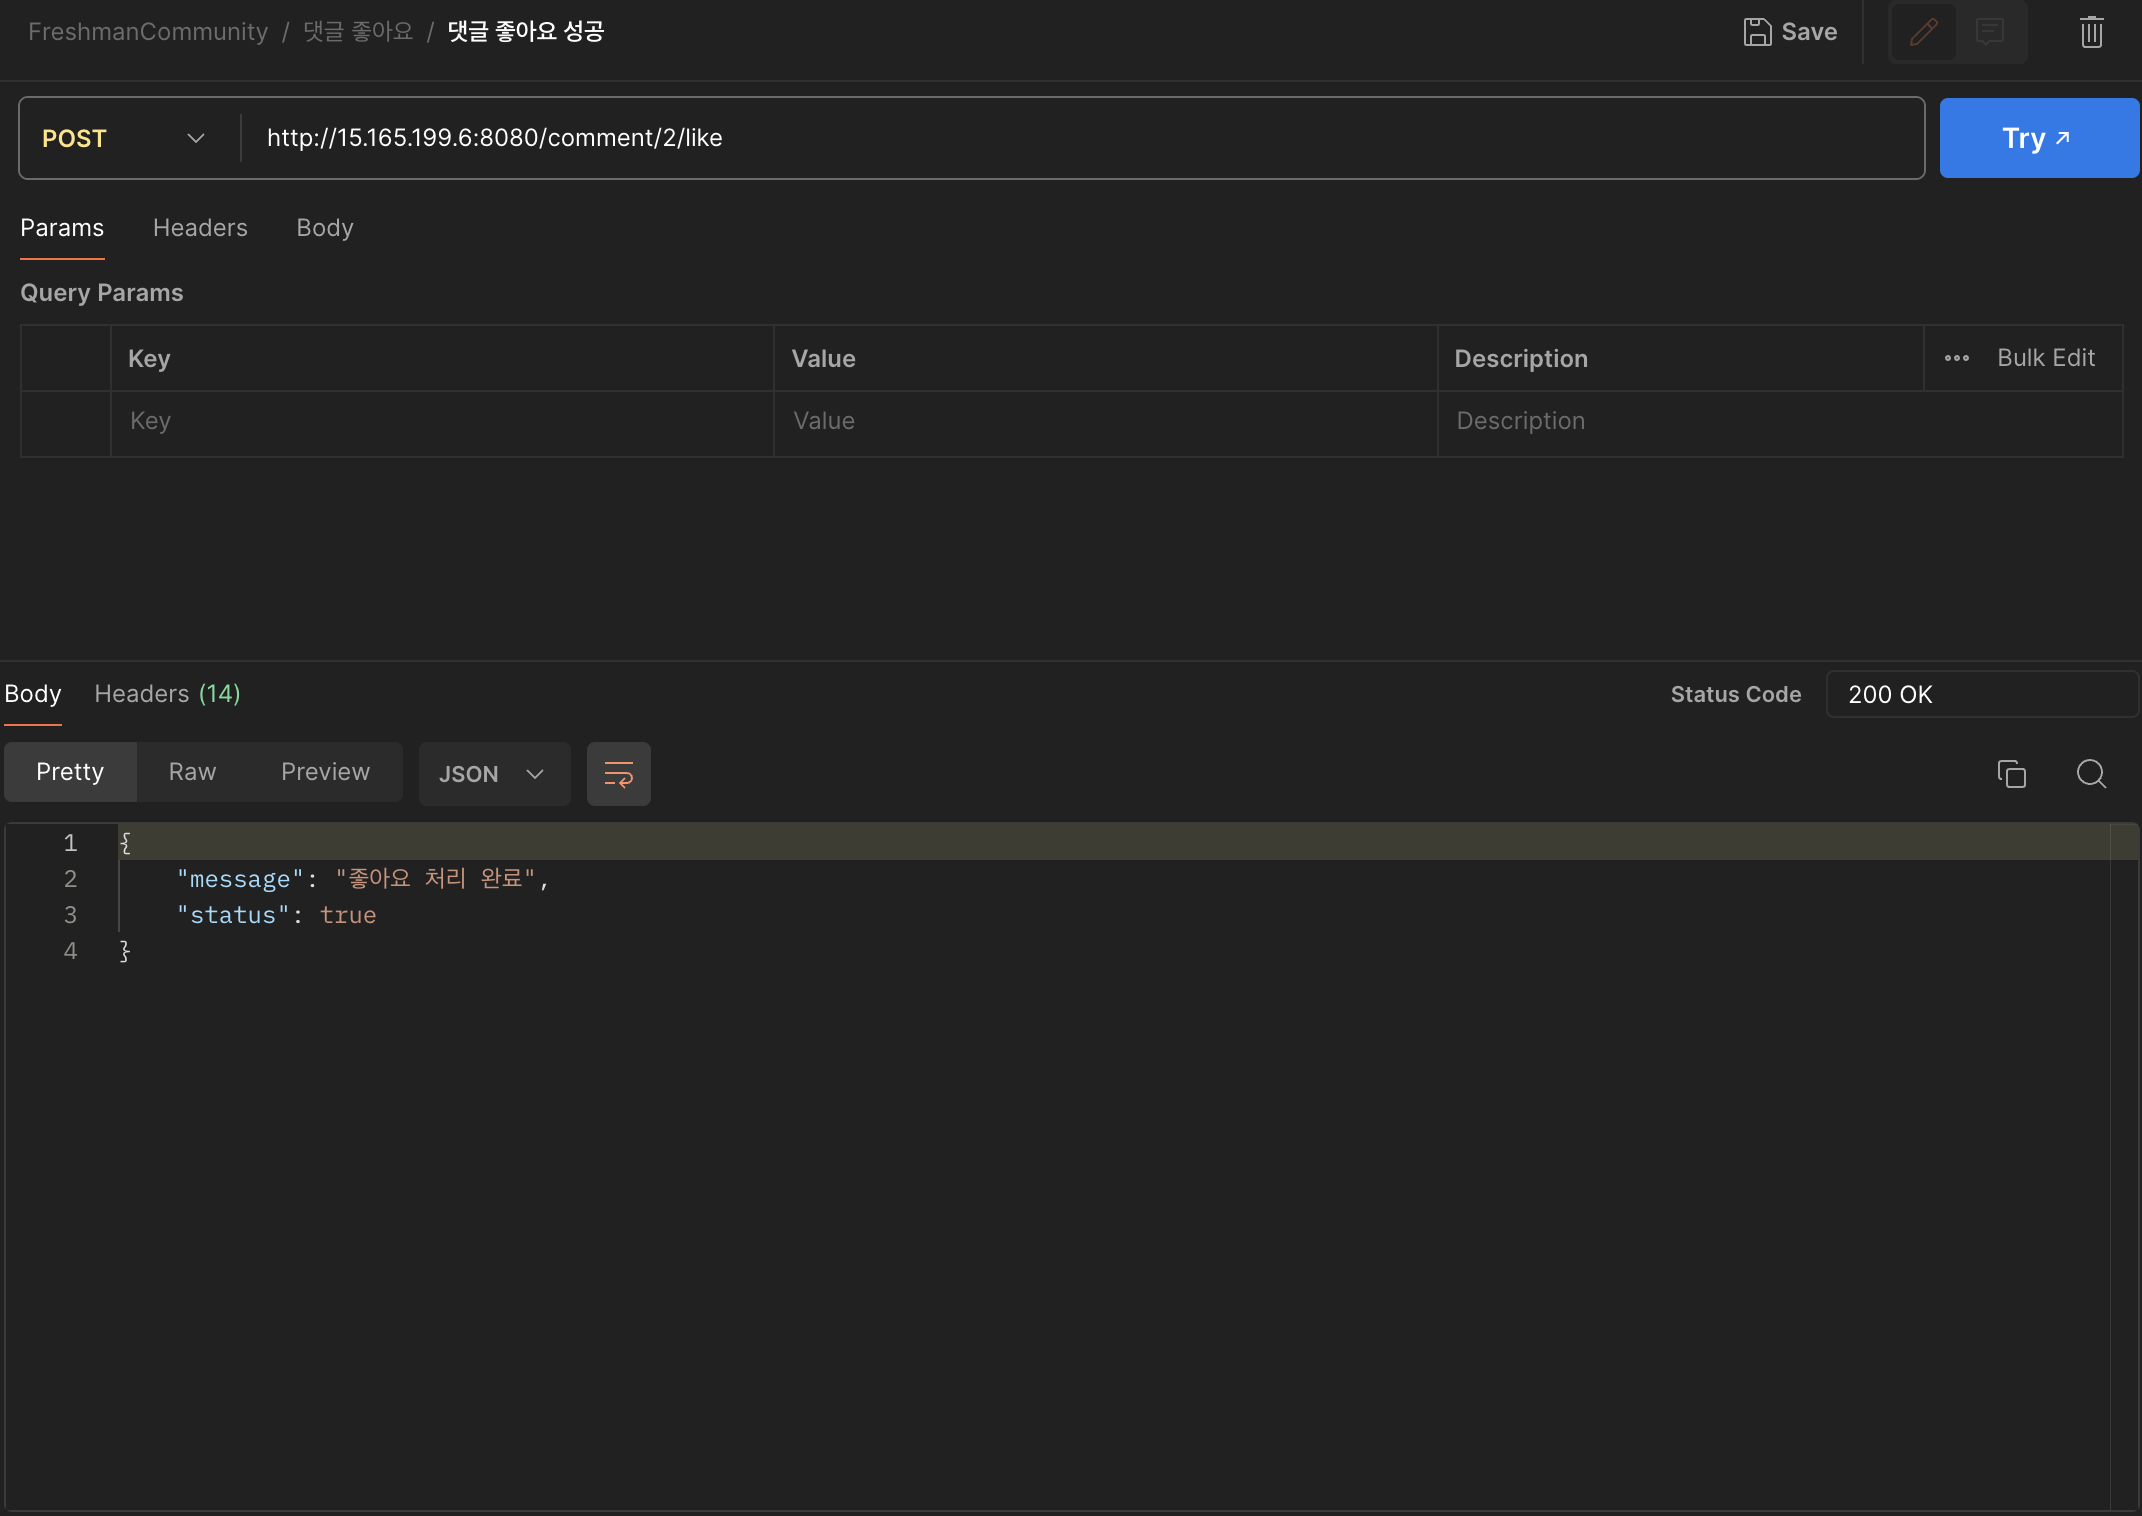Click the pencil edit icon

coord(1923,32)
